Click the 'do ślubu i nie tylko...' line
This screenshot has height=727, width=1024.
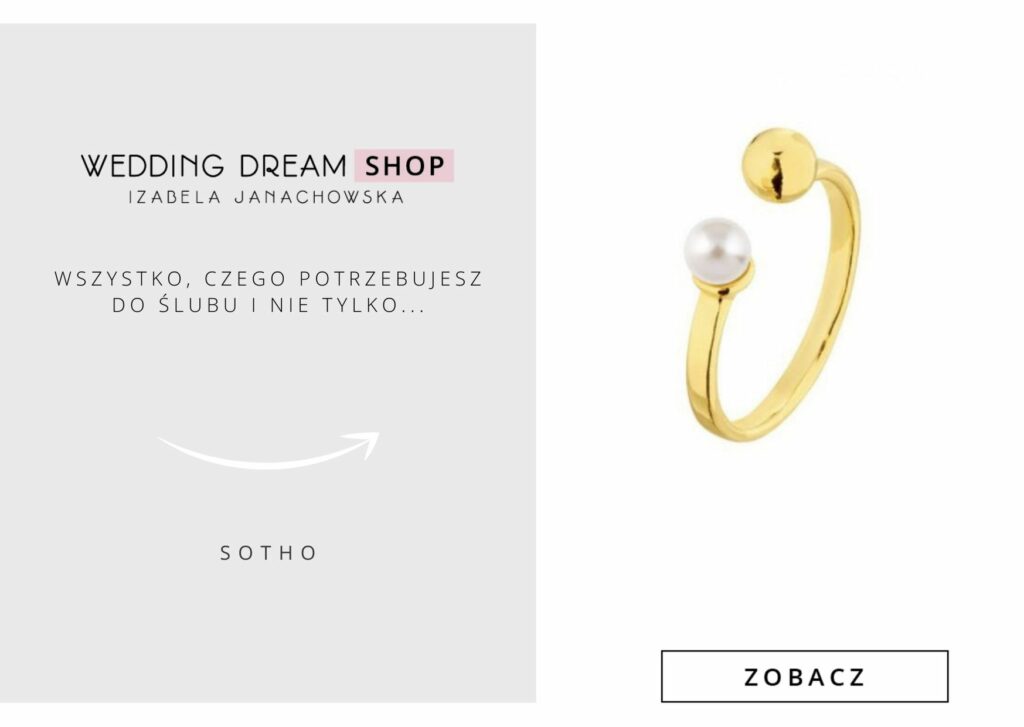(x=268, y=305)
